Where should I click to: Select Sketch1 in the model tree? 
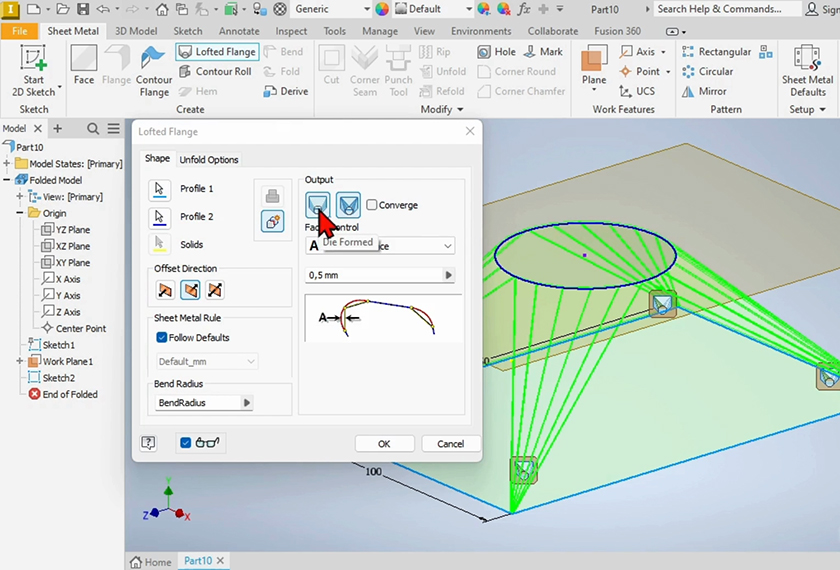point(51,345)
